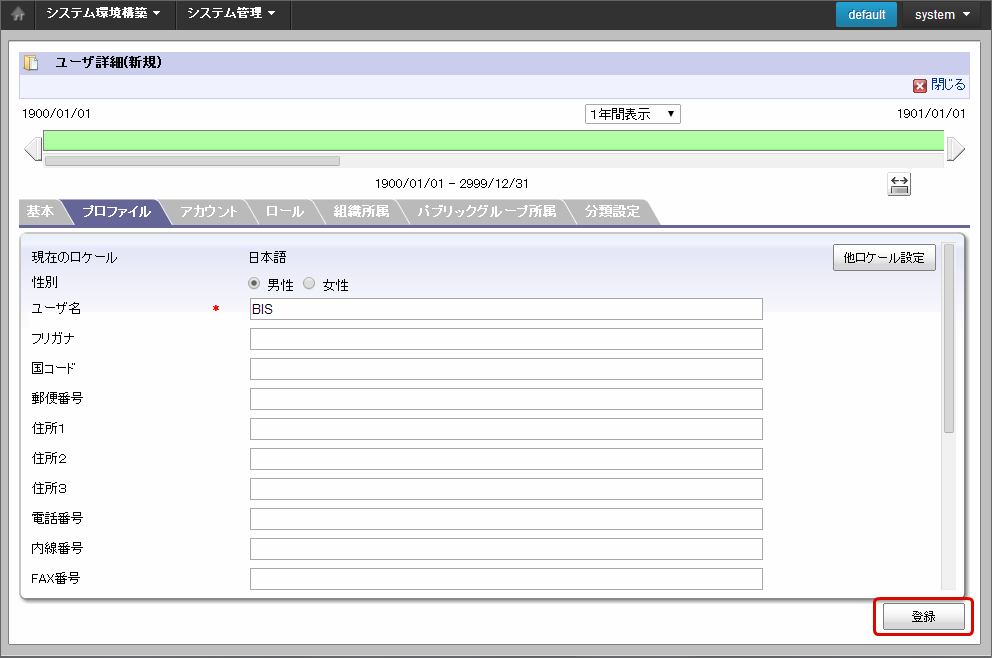
Task: Click the horizontal timeline scrollbar thumb
Action: point(192,161)
